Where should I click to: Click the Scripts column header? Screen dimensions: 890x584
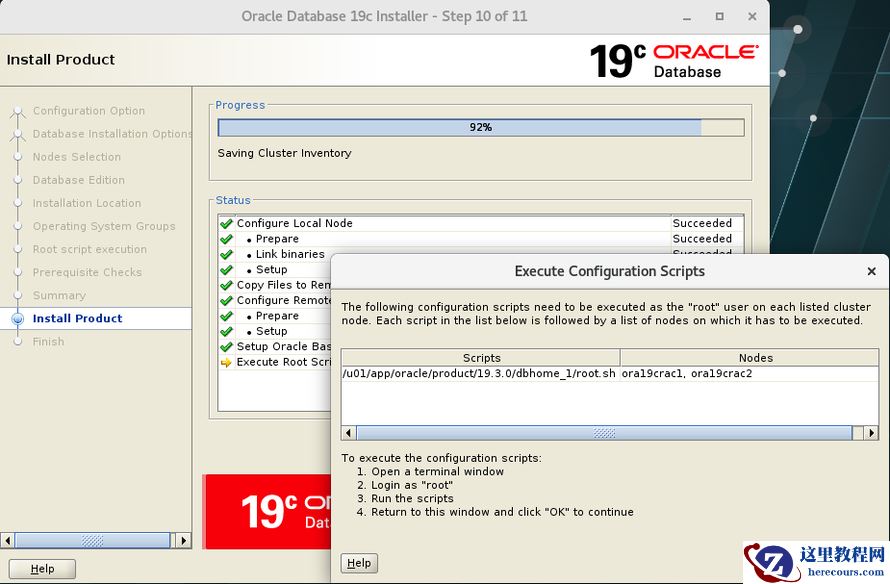pyautogui.click(x=481, y=358)
